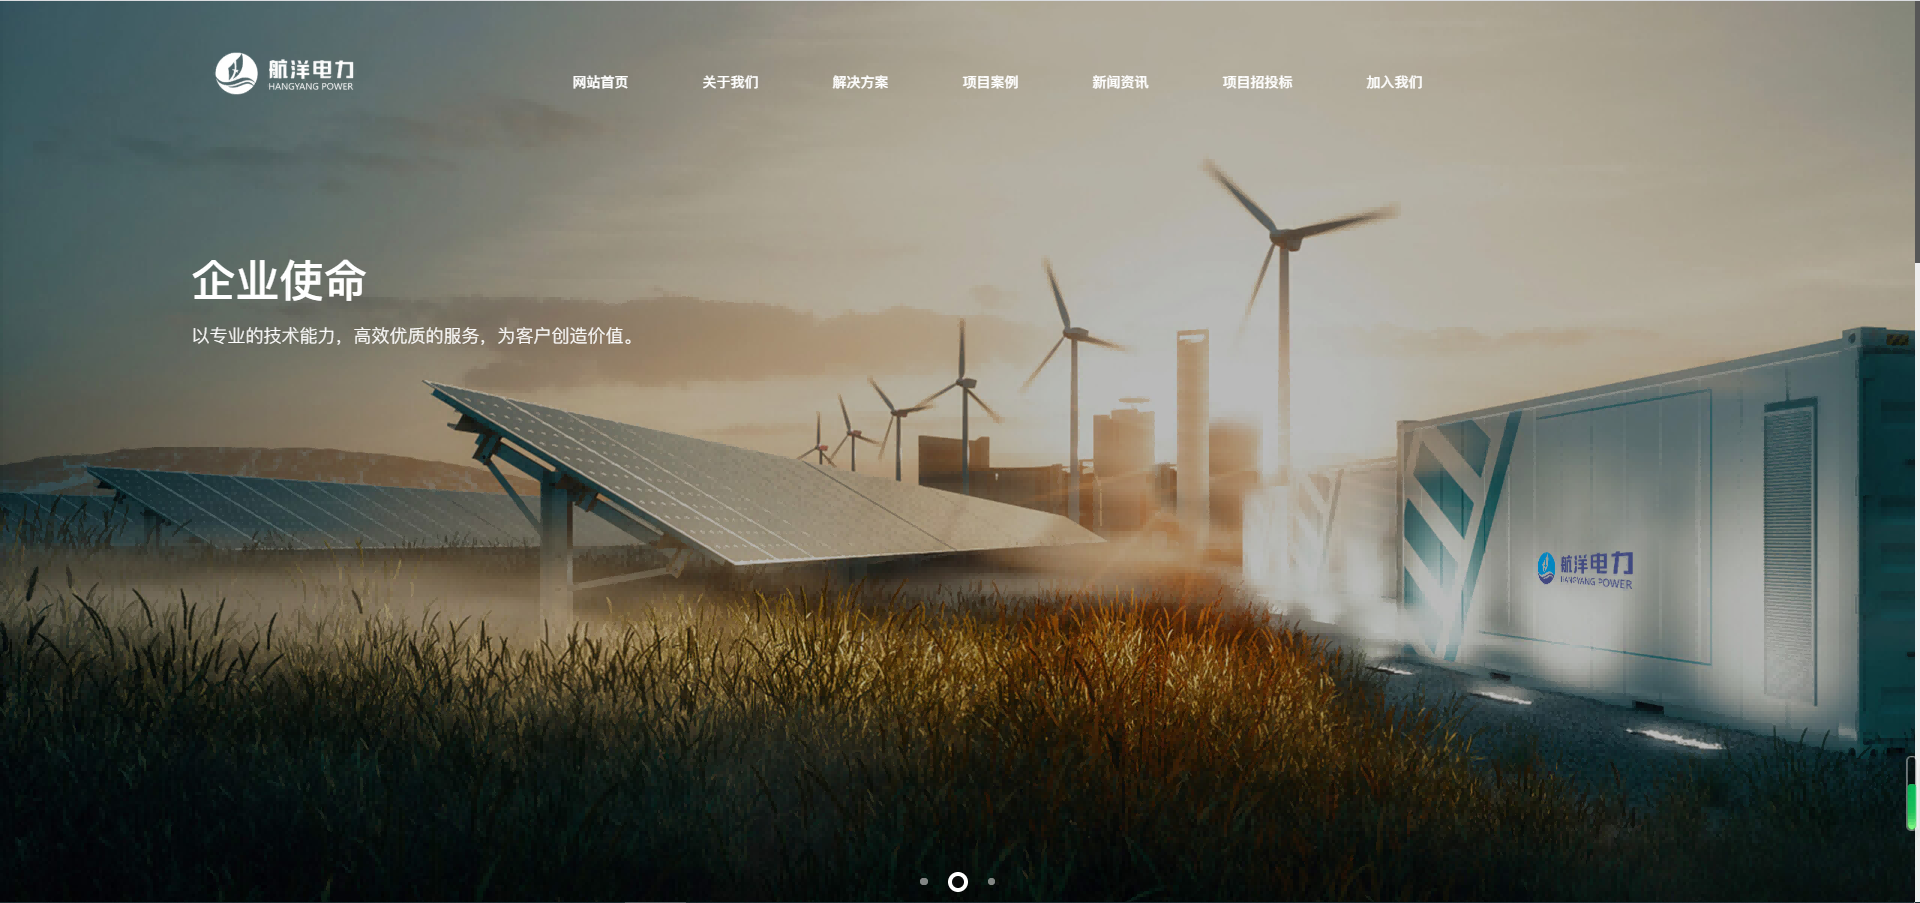The width and height of the screenshot is (1920, 903).
Task: Click the 加入我们 nav link
Action: 1394,82
